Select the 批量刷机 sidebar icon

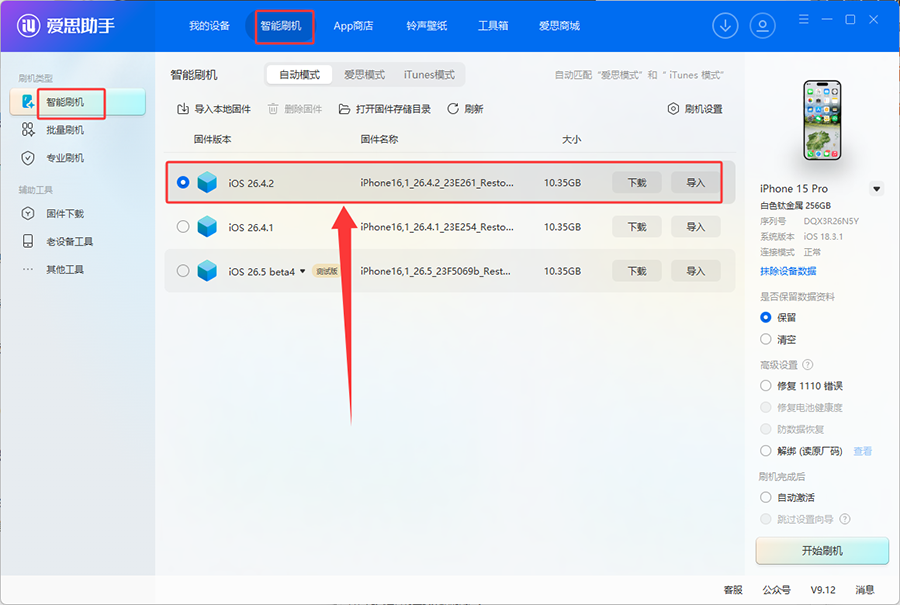(x=28, y=130)
